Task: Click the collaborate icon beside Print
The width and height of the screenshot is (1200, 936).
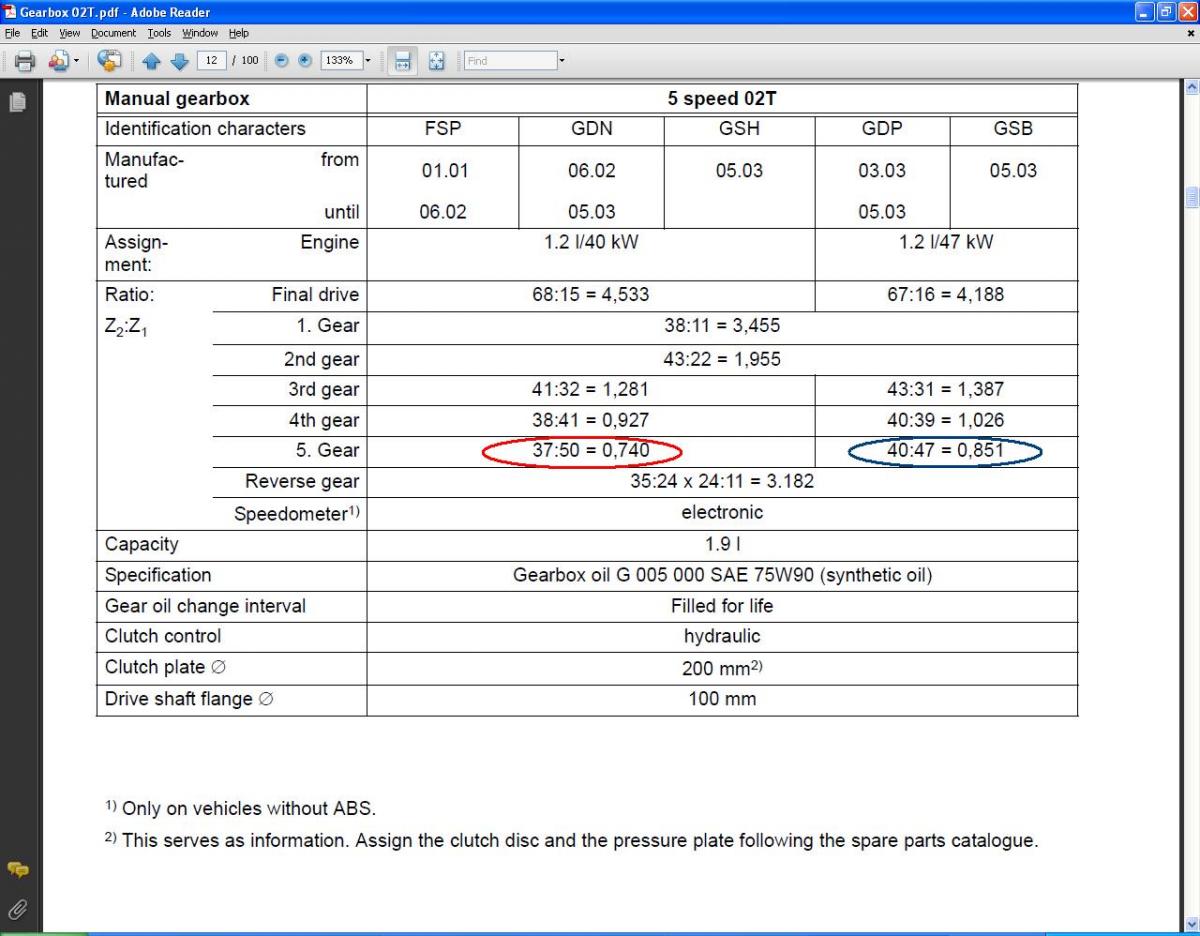Action: tap(58, 61)
